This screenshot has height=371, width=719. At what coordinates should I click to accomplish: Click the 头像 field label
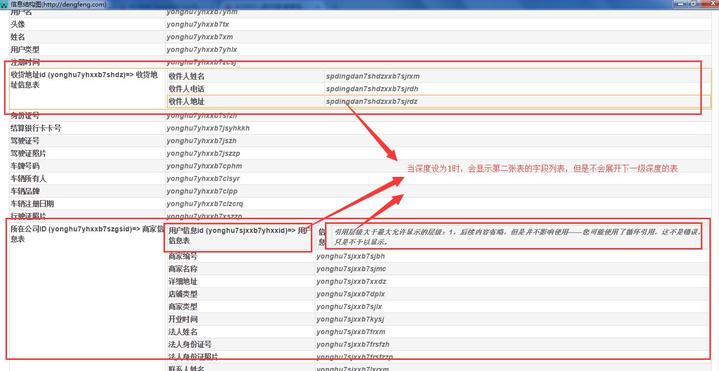(18, 24)
